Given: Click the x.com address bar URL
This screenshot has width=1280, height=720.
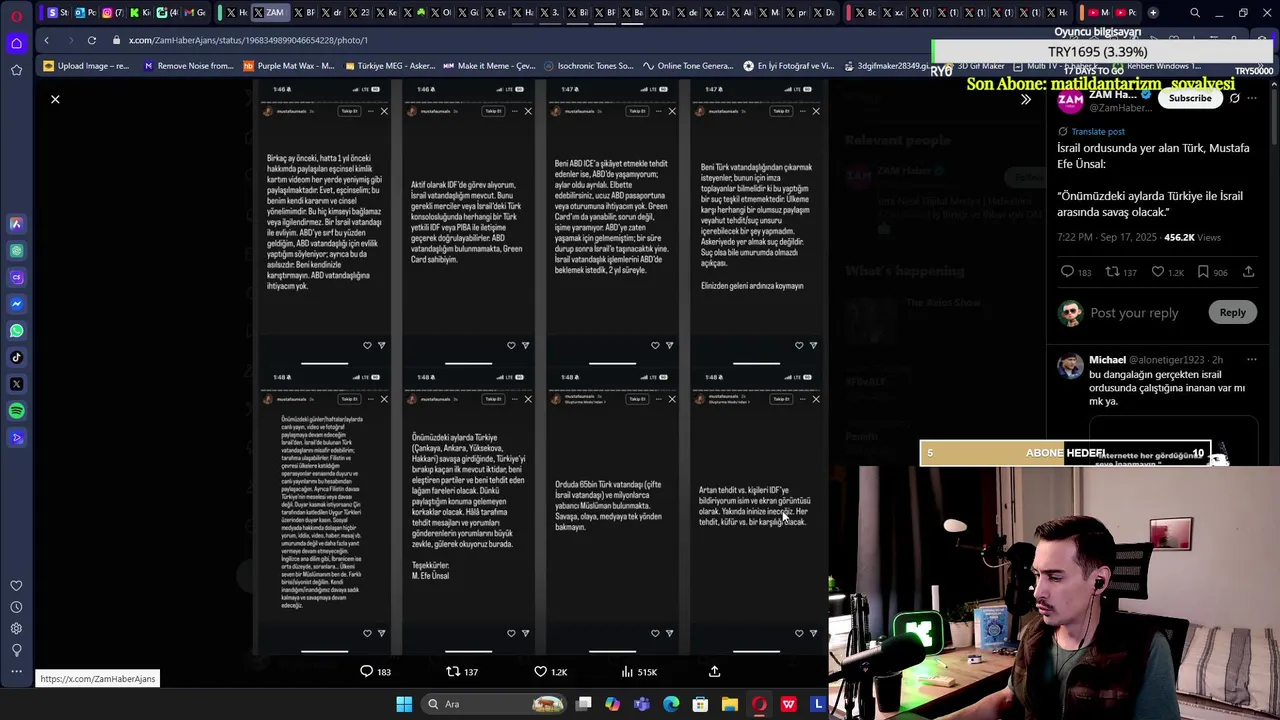Looking at the screenshot, I should [248, 40].
